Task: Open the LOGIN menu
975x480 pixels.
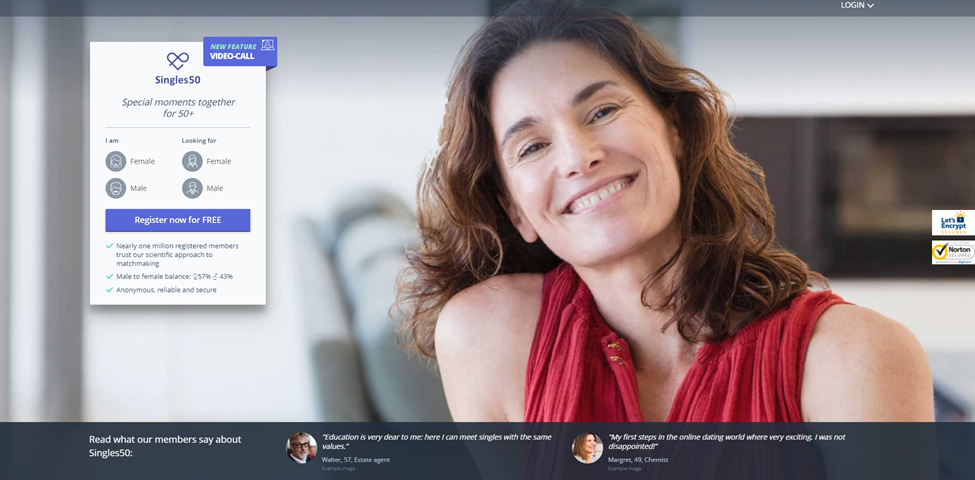Action: point(852,6)
